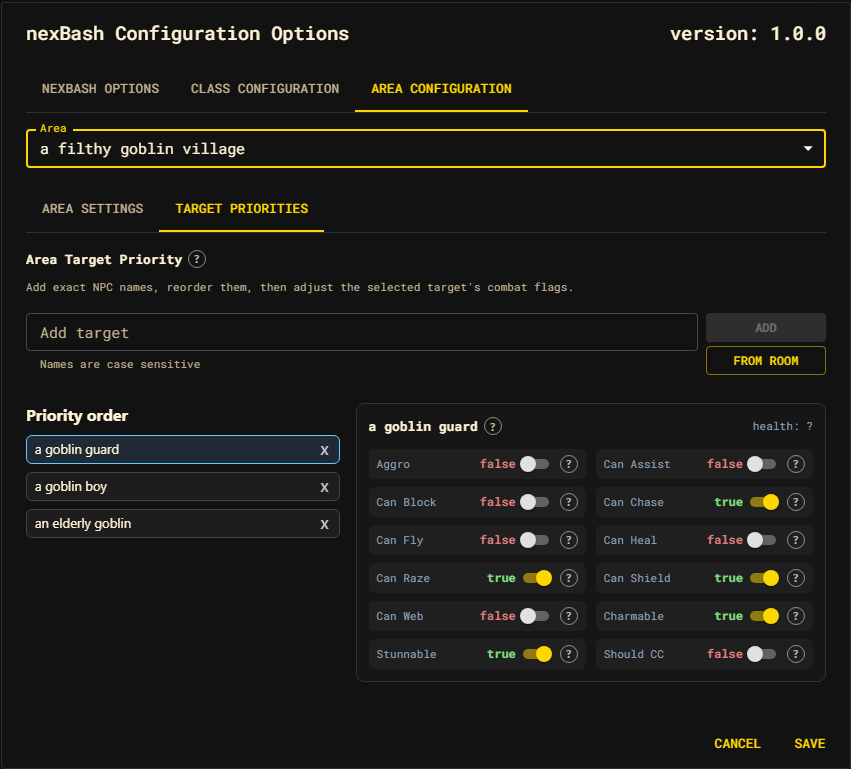The height and width of the screenshot is (769, 851).
Task: Remove an elderly goblin from priority list
Action: tap(325, 524)
